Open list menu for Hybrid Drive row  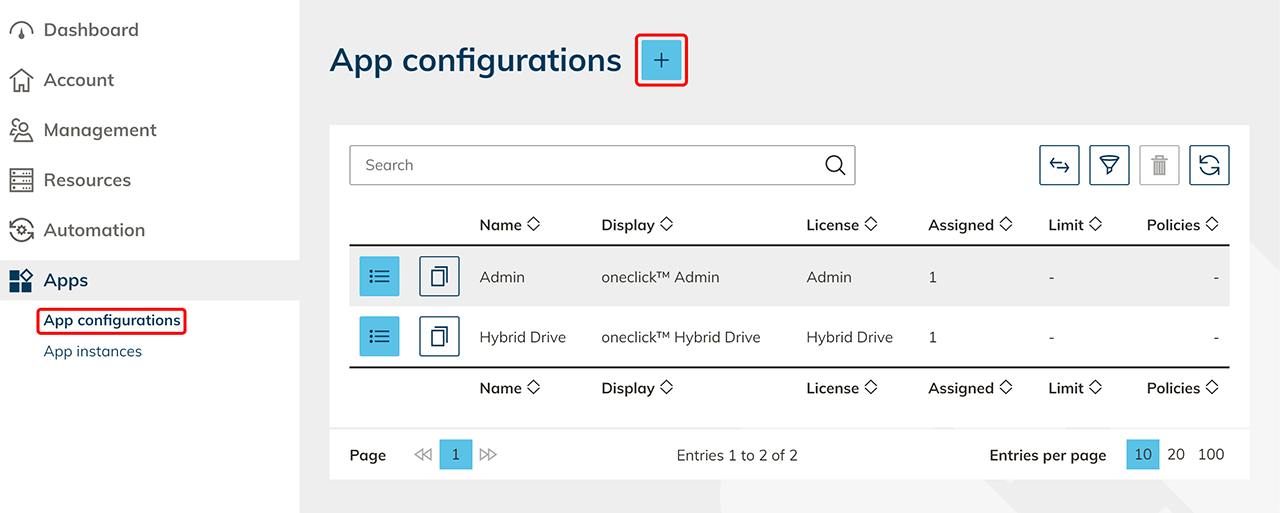[x=379, y=337]
